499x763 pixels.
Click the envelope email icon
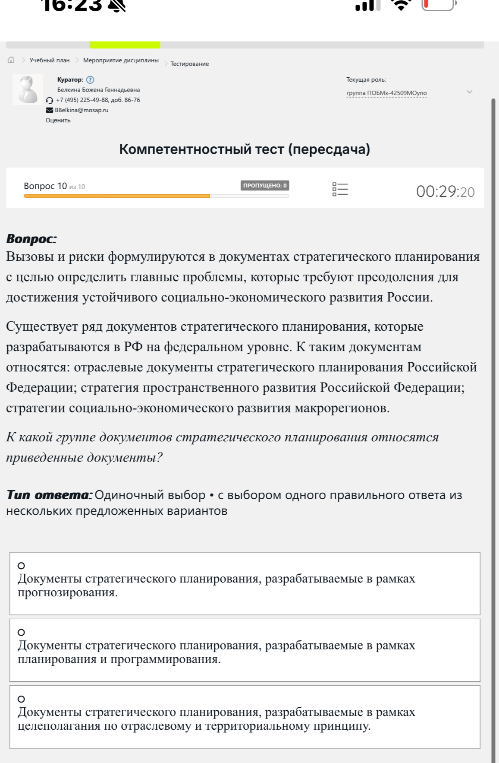49,110
